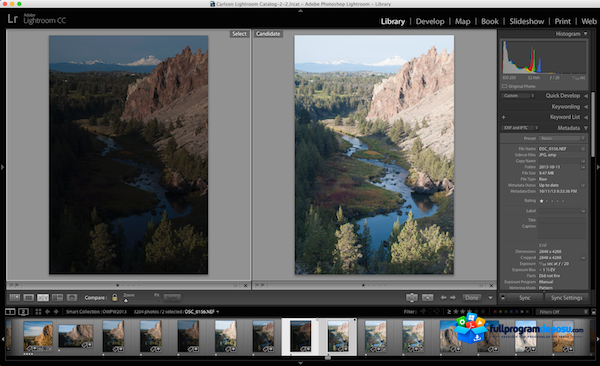Select the first filmstrip thumbnail with orange rocks
The image size is (600, 366).
[38, 336]
